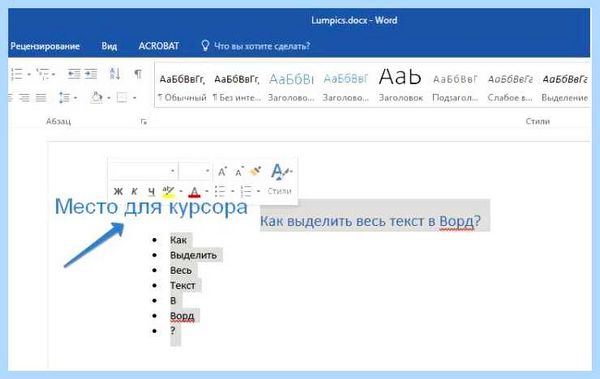Image resolution: width=600 pixels, height=379 pixels.
Task: Expand multilevel list dropdown arrow
Action: [54, 74]
